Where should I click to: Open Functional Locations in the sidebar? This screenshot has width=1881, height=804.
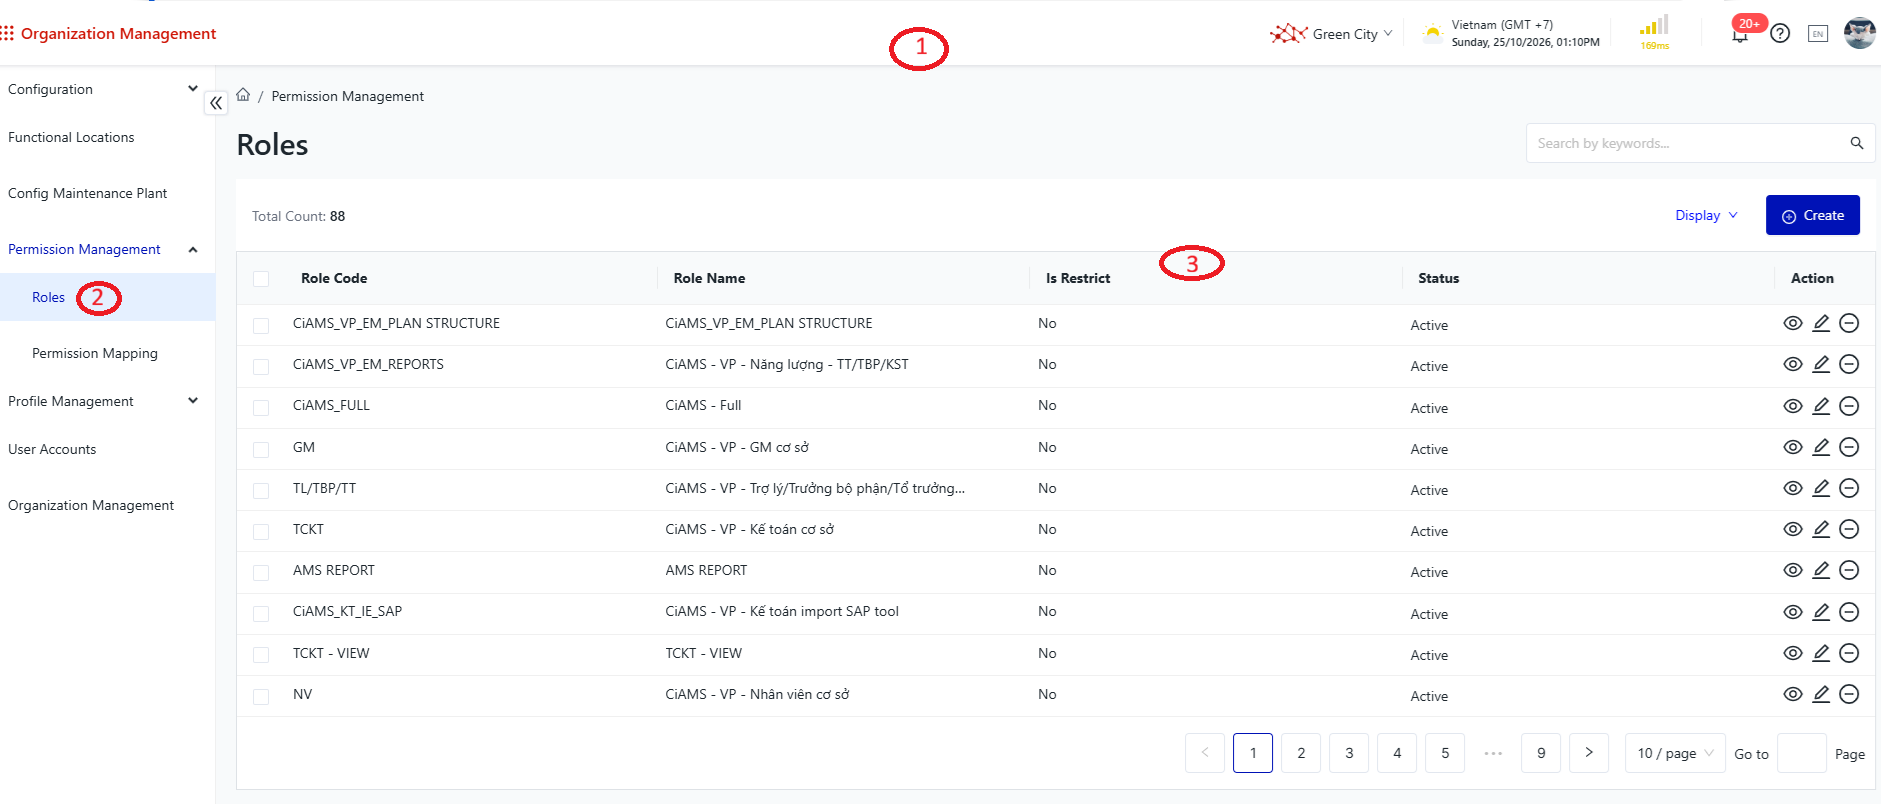(71, 137)
